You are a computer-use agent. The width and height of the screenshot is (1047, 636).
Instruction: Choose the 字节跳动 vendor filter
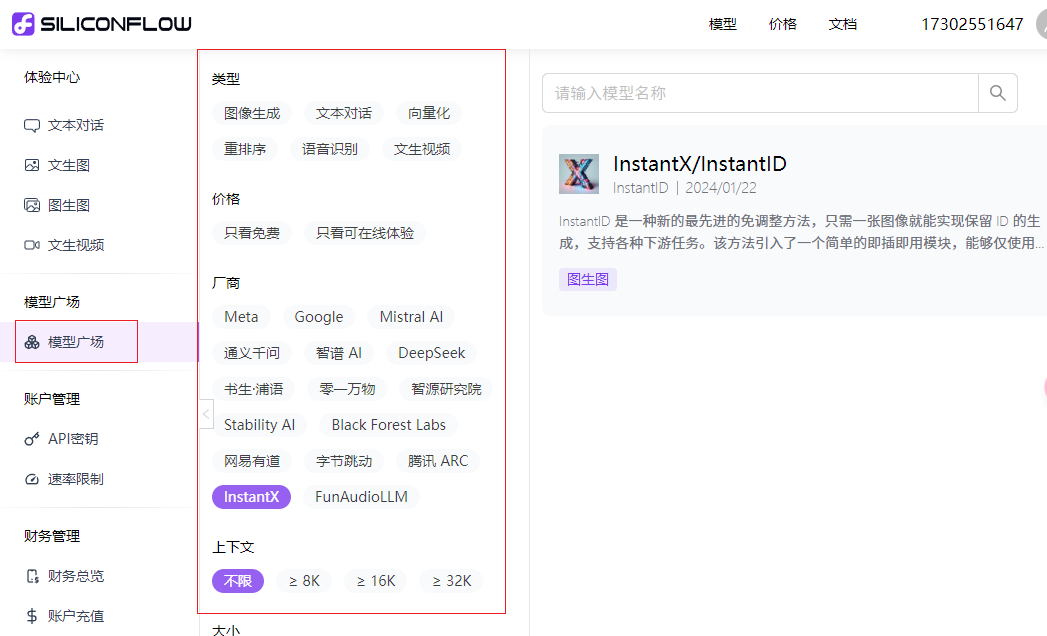(x=344, y=461)
